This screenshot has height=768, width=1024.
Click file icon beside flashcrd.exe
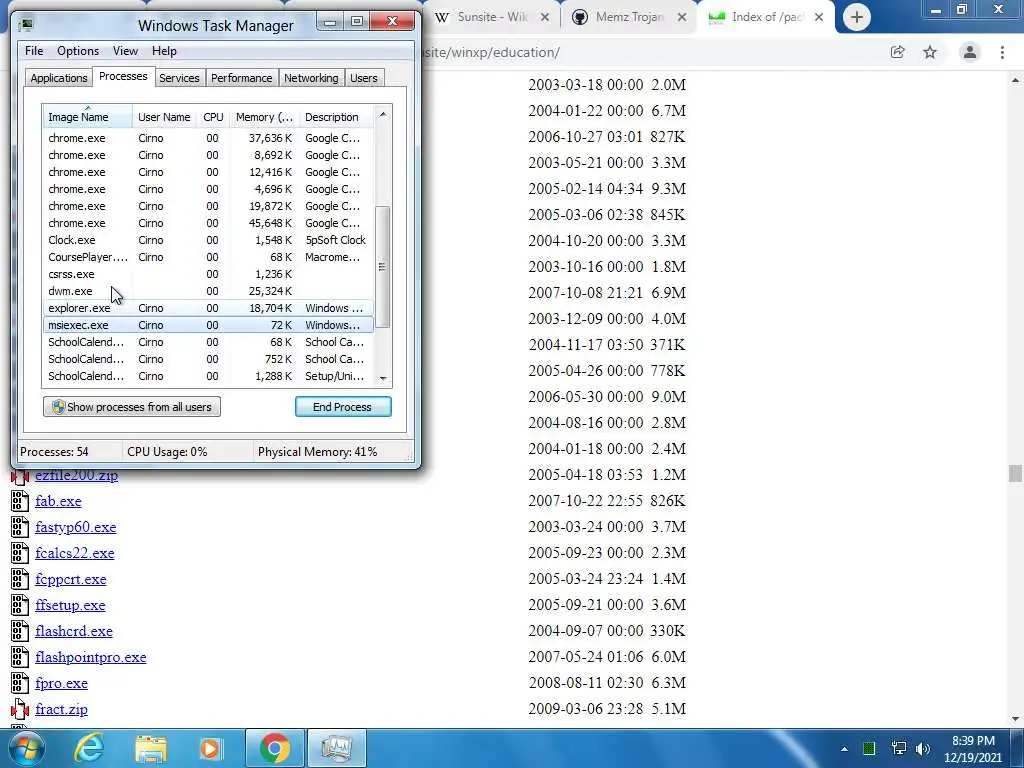click(20, 631)
